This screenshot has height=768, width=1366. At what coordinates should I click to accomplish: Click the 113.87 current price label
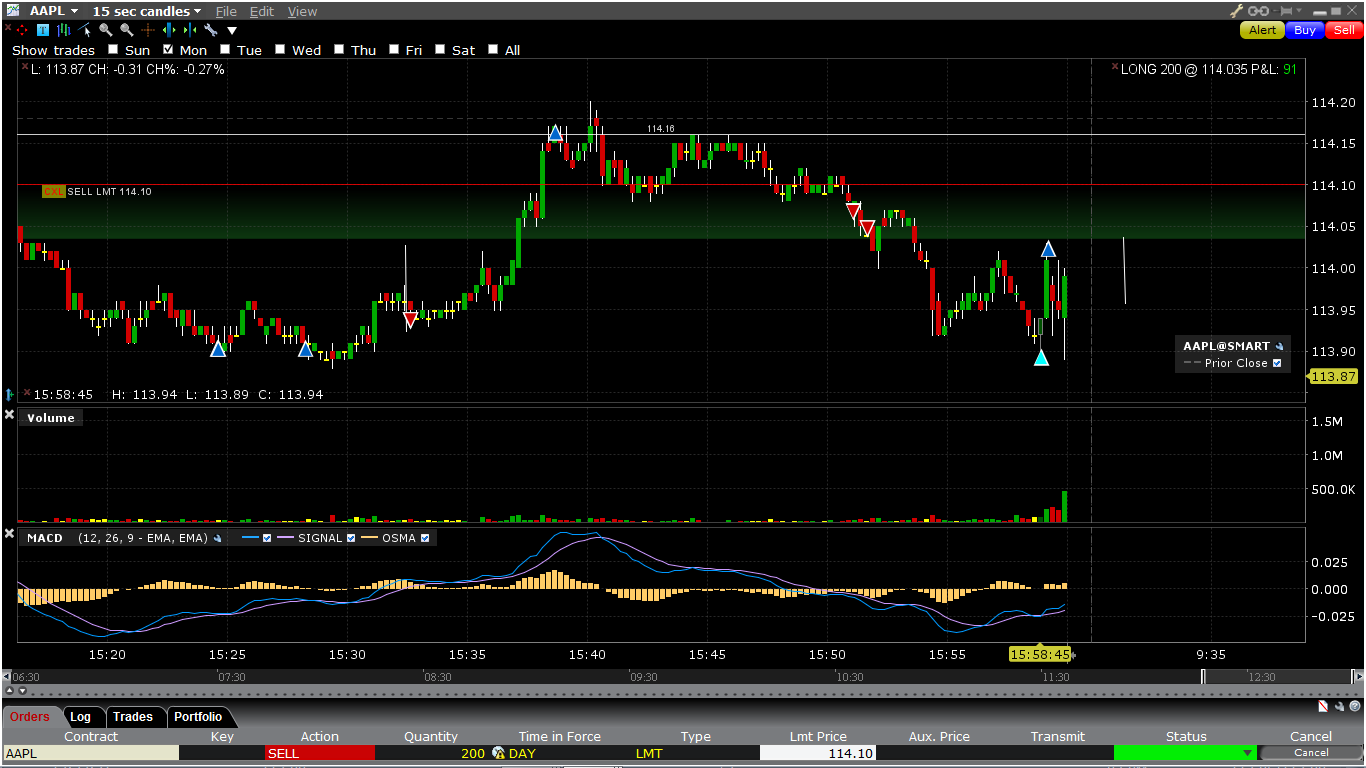(1334, 376)
